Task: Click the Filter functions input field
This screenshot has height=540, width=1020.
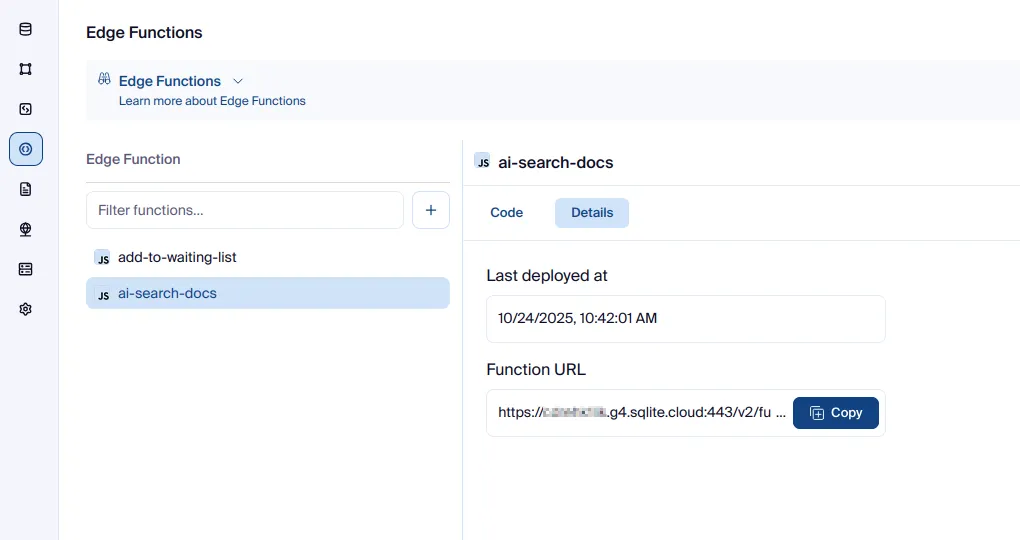Action: 245,210
